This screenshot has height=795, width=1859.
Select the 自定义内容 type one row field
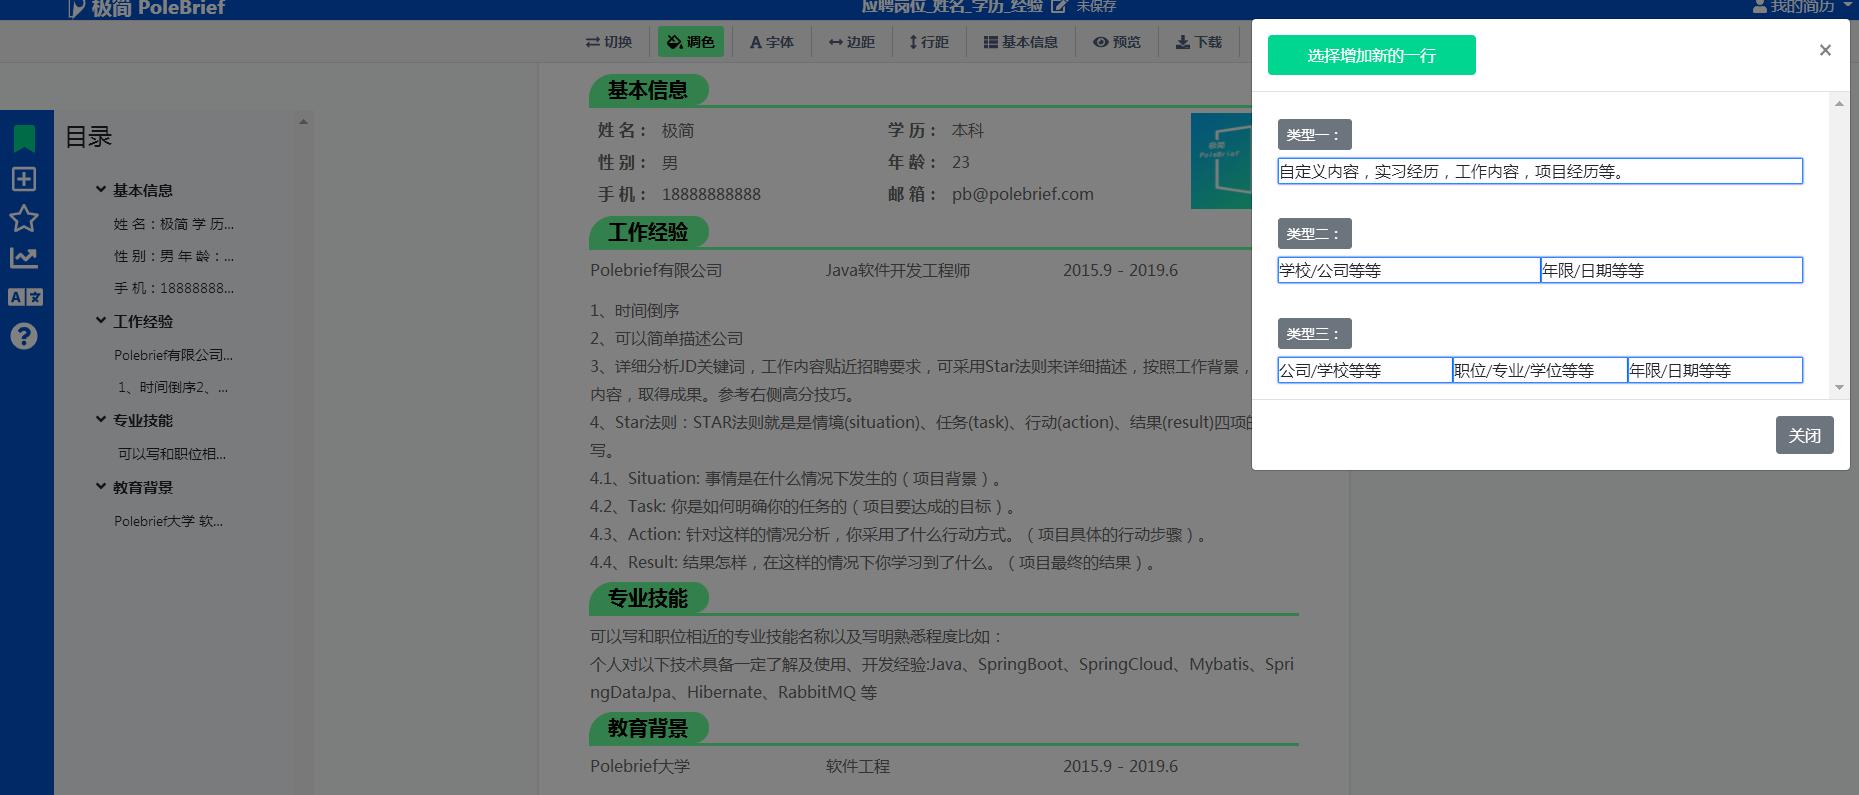[x=1540, y=171]
